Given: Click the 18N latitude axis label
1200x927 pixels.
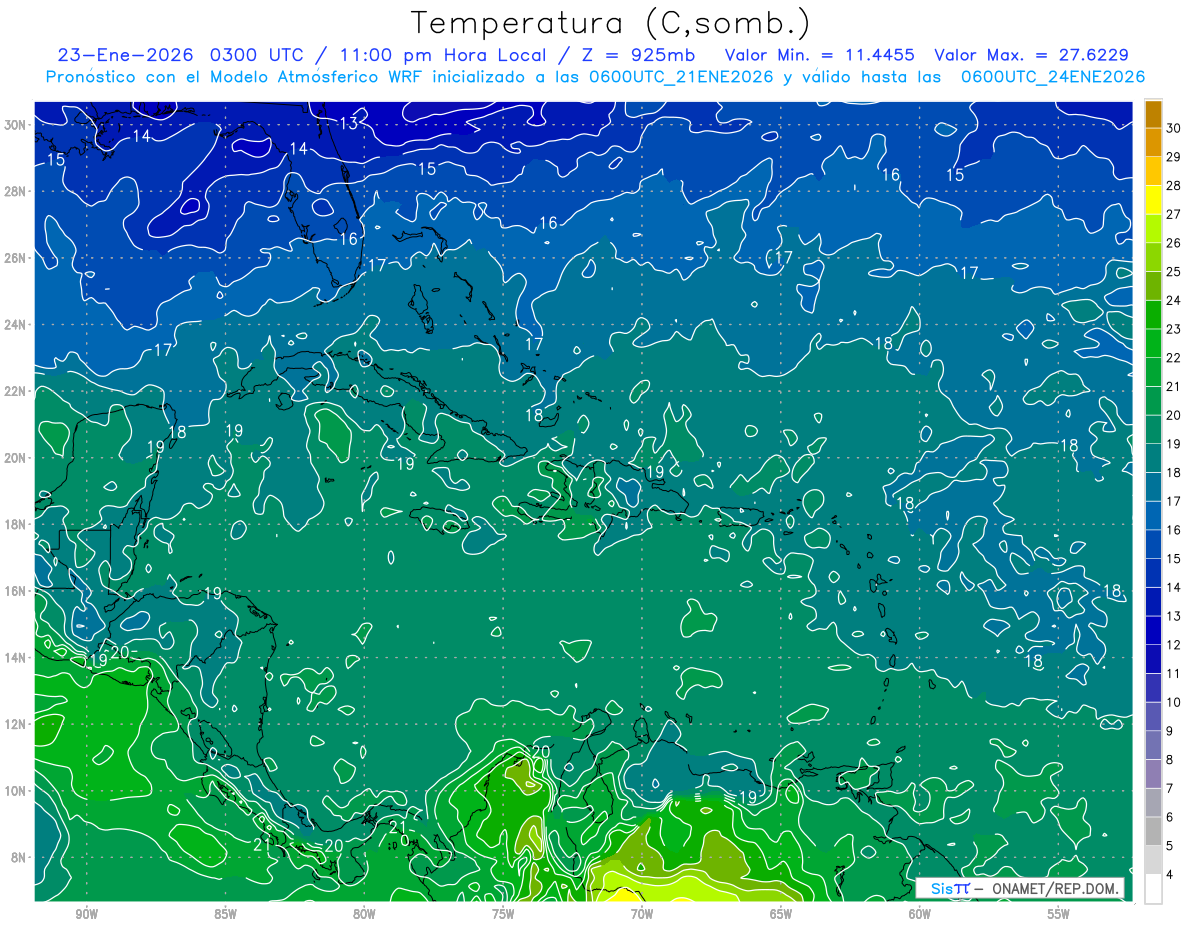Looking at the screenshot, I should click(x=15, y=524).
